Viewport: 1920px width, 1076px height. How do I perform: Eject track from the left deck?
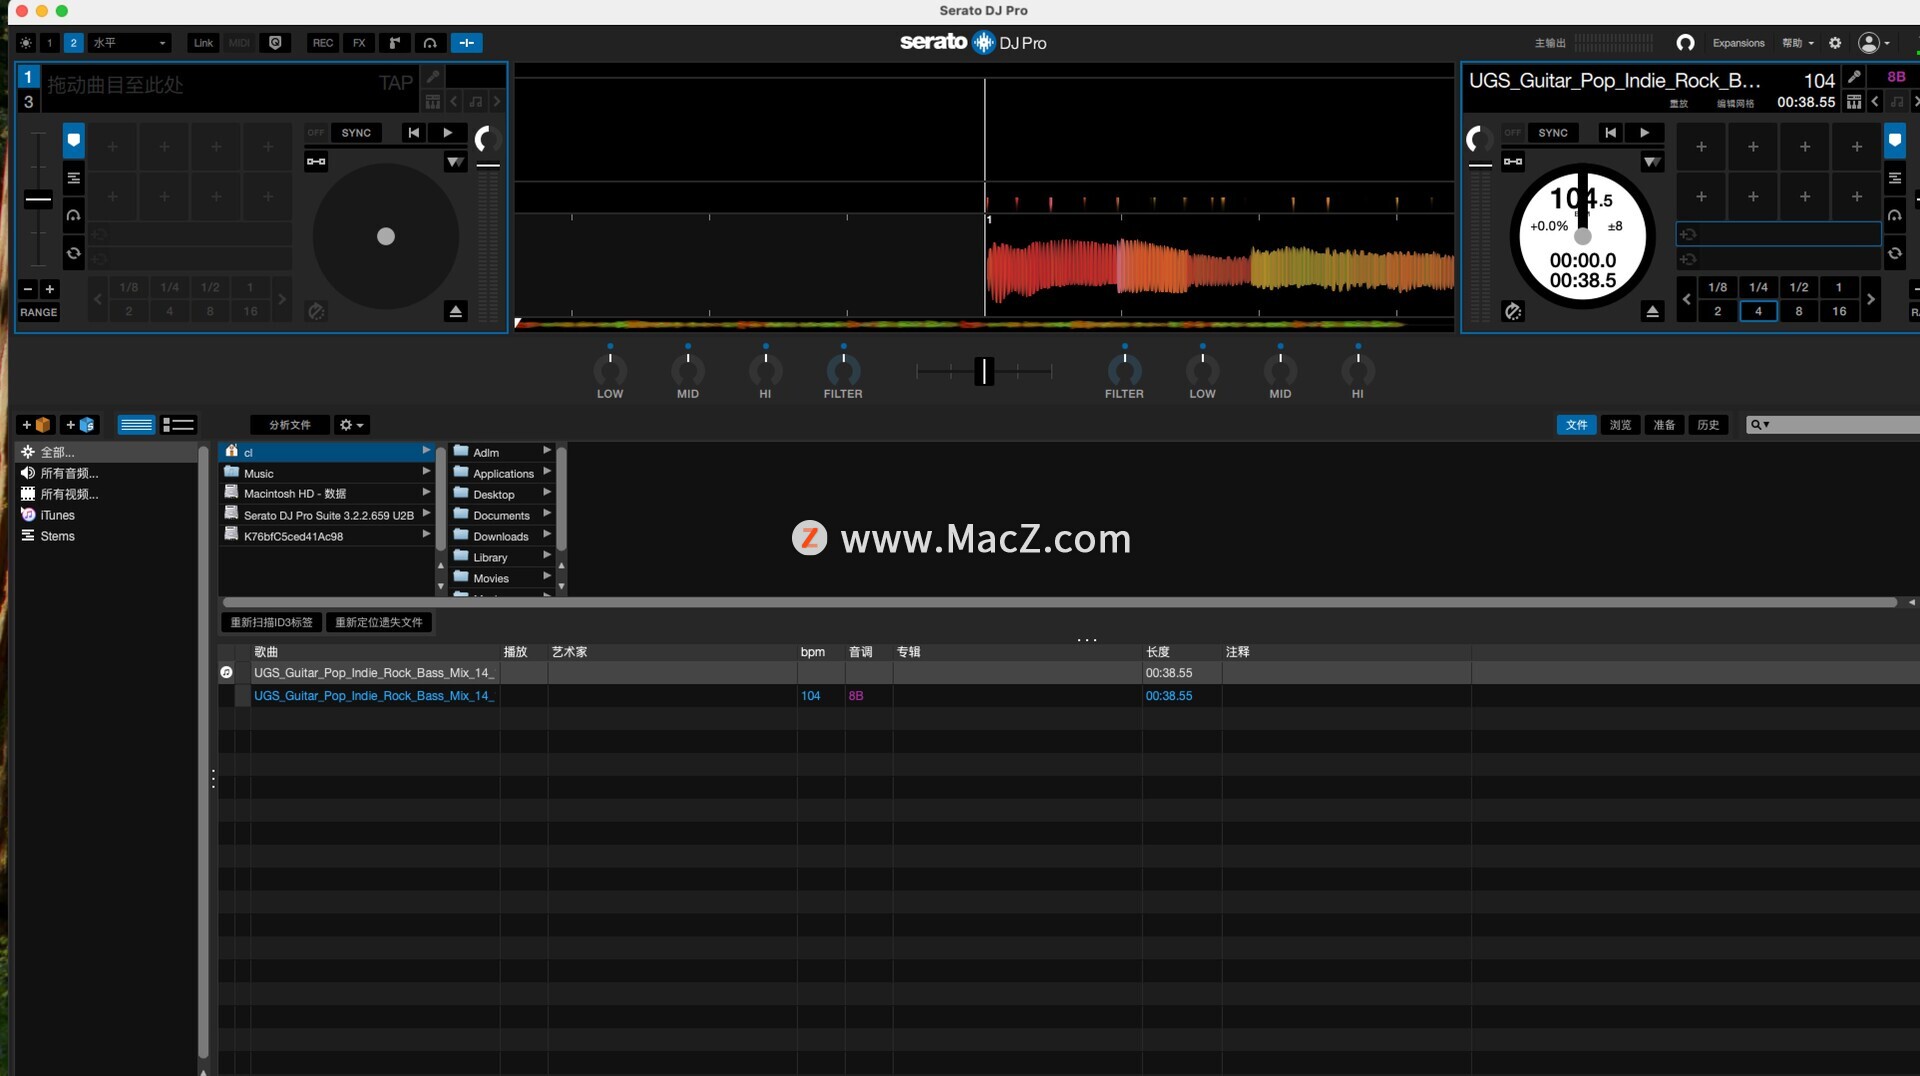tap(455, 312)
